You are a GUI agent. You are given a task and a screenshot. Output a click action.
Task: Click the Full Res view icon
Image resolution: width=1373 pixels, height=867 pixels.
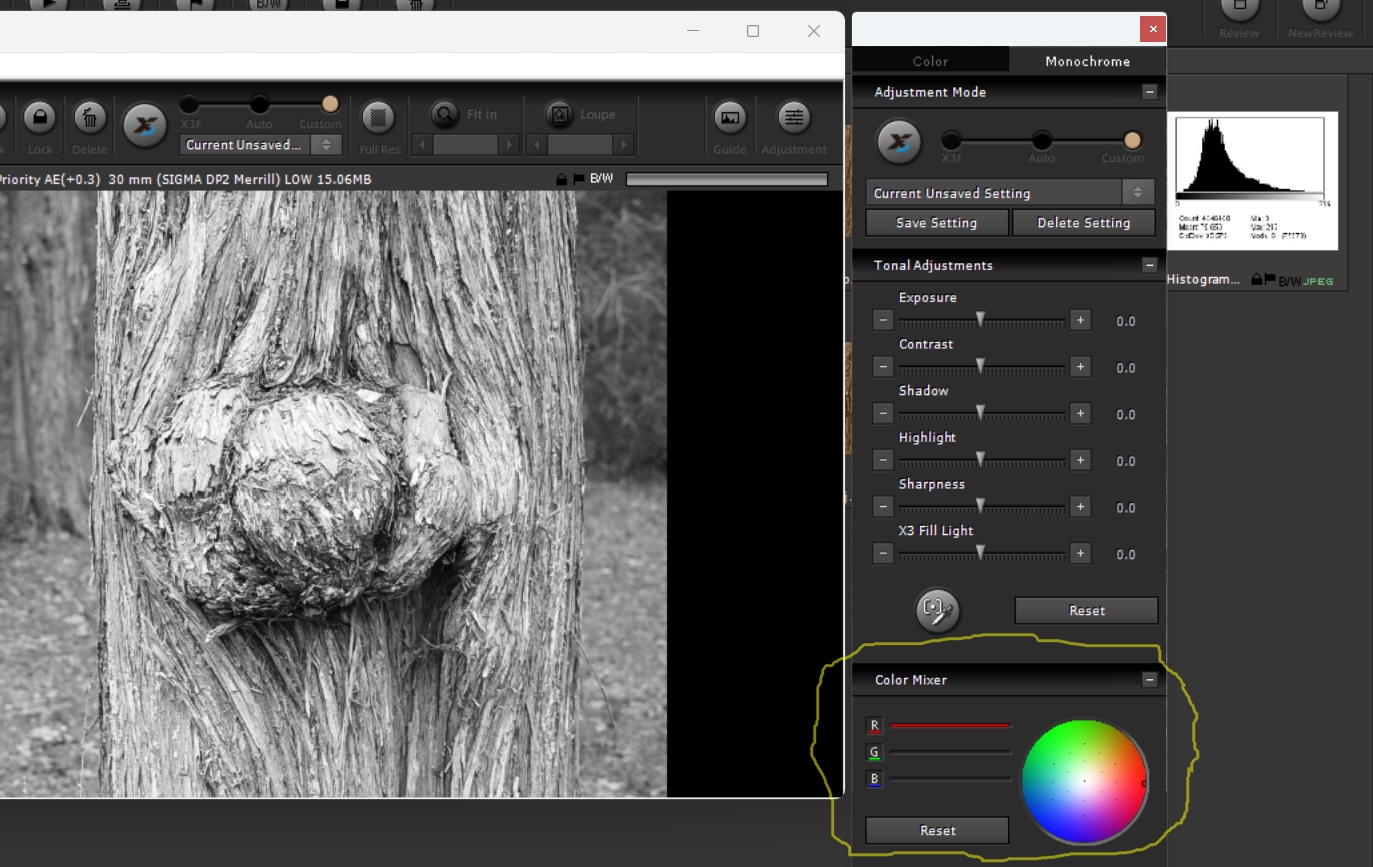(x=378, y=118)
